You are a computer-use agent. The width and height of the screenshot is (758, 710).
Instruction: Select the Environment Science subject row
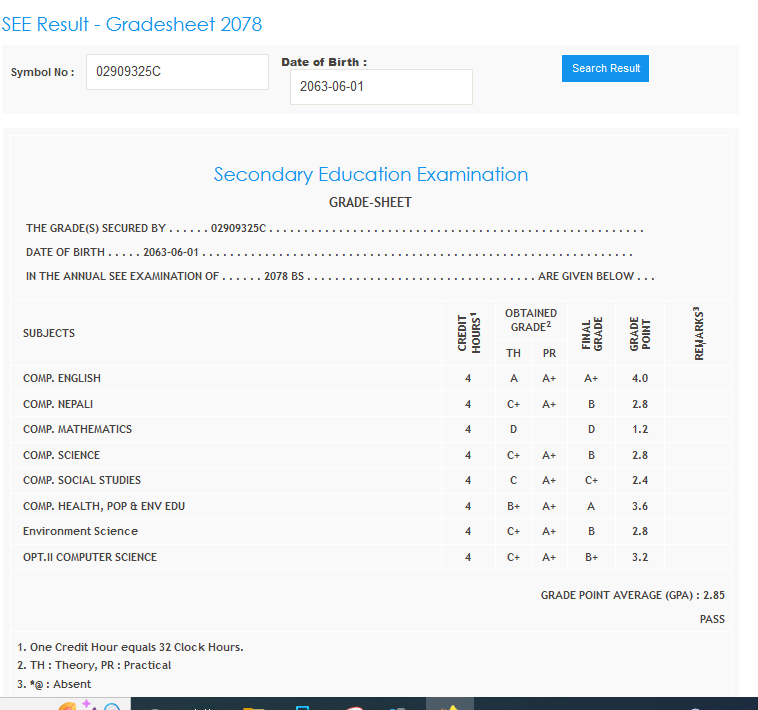pyautogui.click(x=80, y=531)
